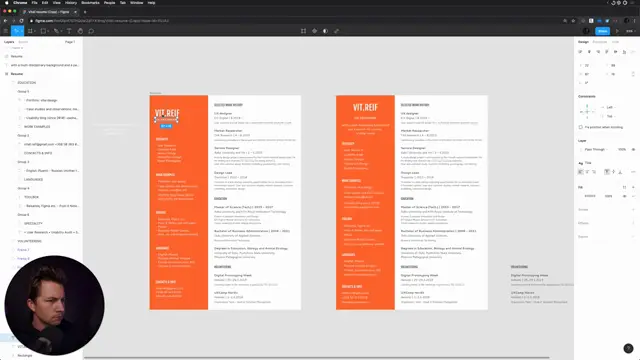Select the Text tool

point(69,31)
